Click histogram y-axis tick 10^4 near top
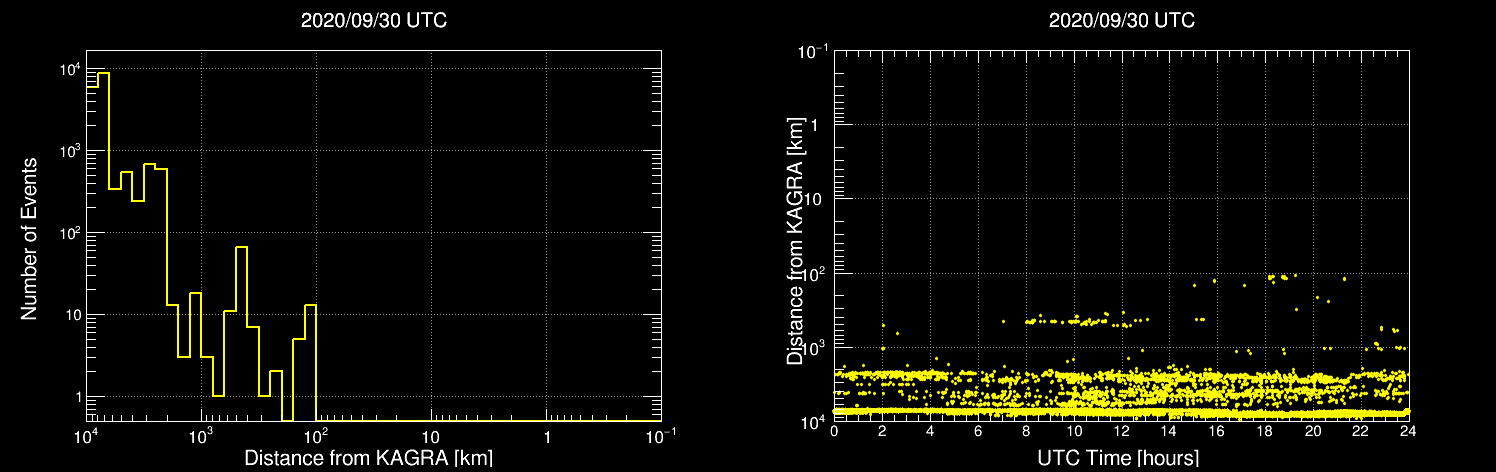This screenshot has width=1496, height=472. [x=69, y=69]
